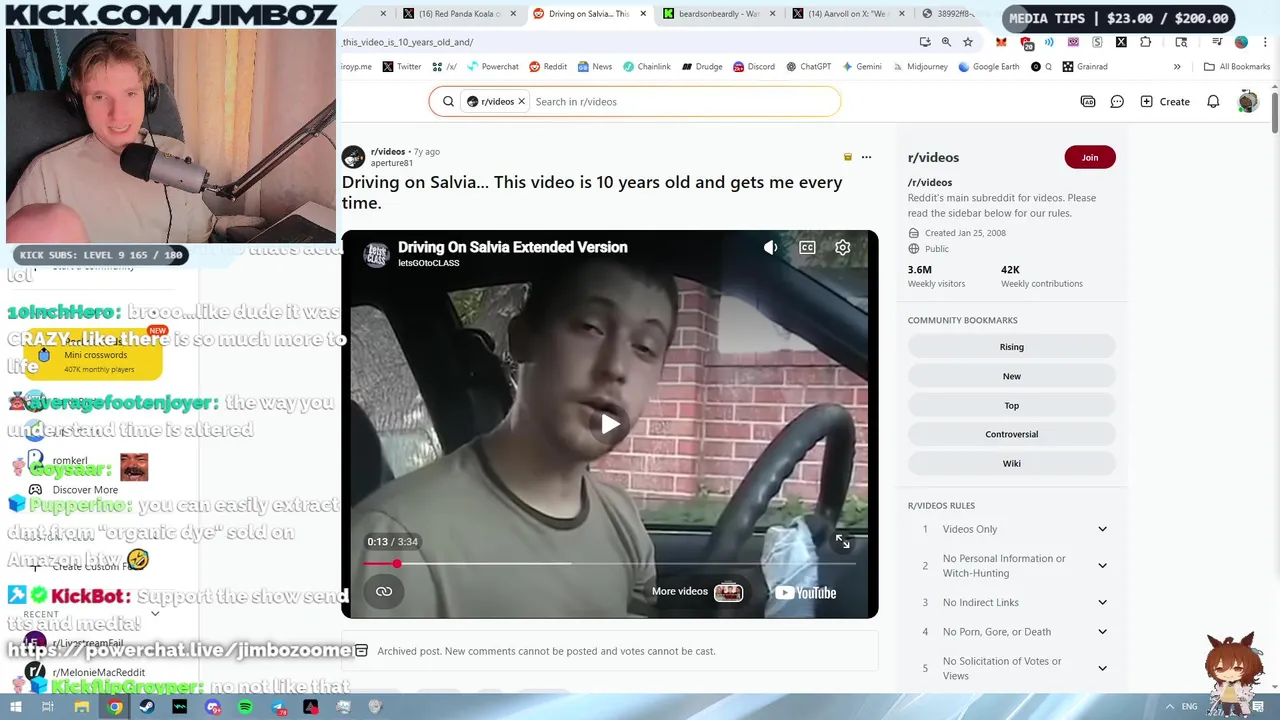Focus the Search in r/videos field
This screenshot has height=720, width=1280.
(683, 101)
